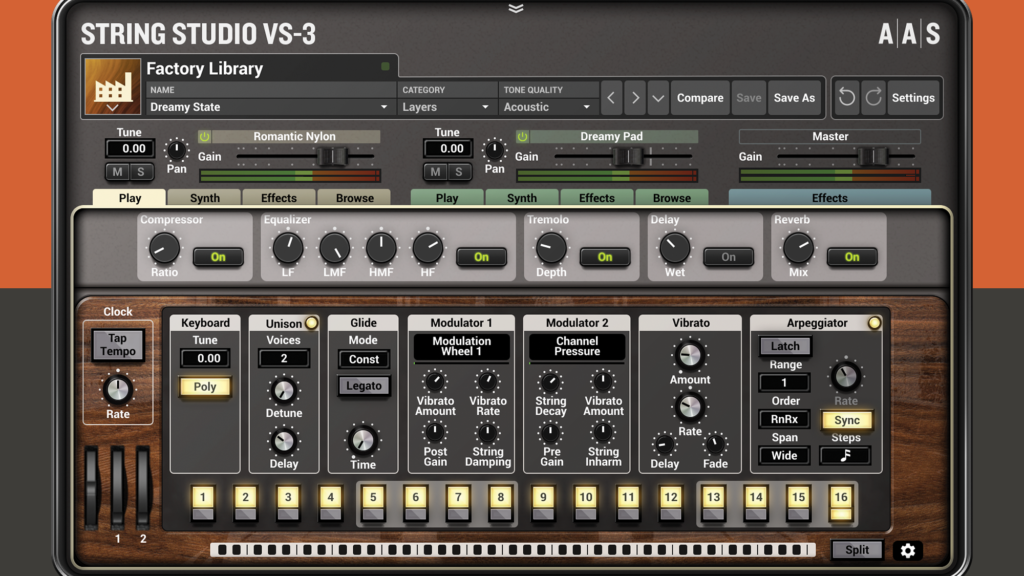Image resolution: width=1024 pixels, height=576 pixels.
Task: Click the redo arrow icon
Action: pos(873,98)
